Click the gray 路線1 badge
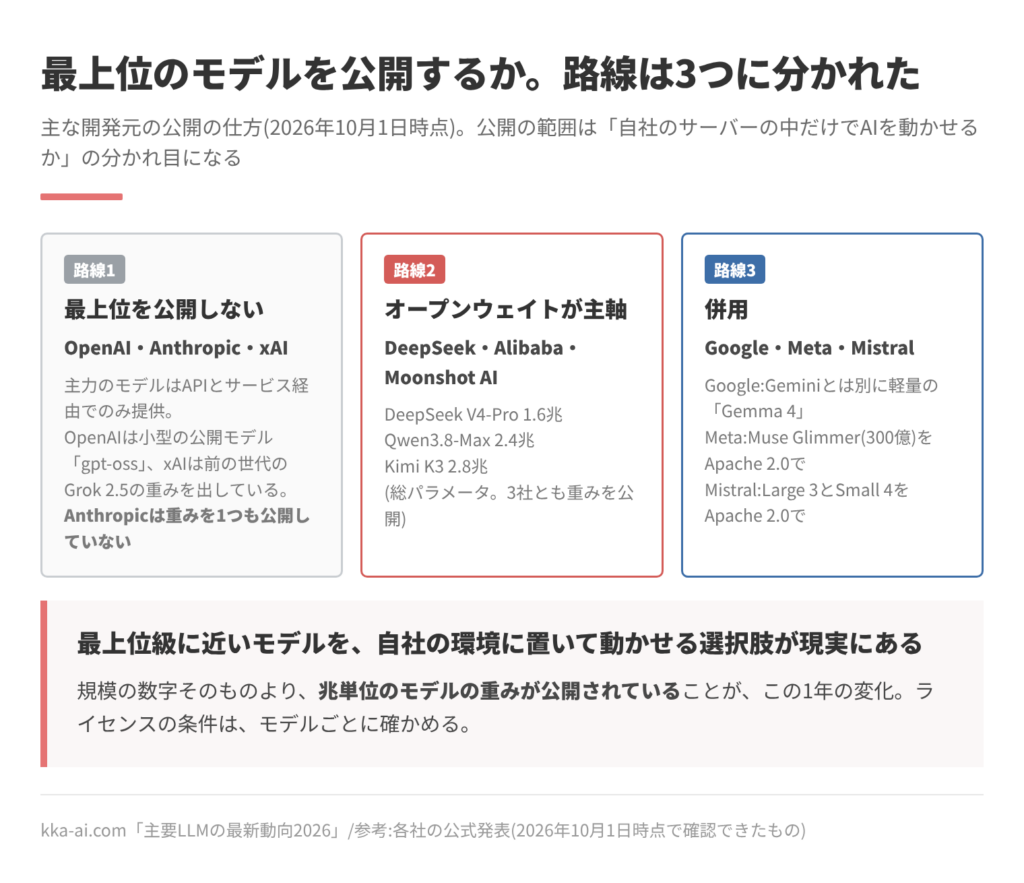Screen dimensions: 1024x883 (x=95, y=270)
